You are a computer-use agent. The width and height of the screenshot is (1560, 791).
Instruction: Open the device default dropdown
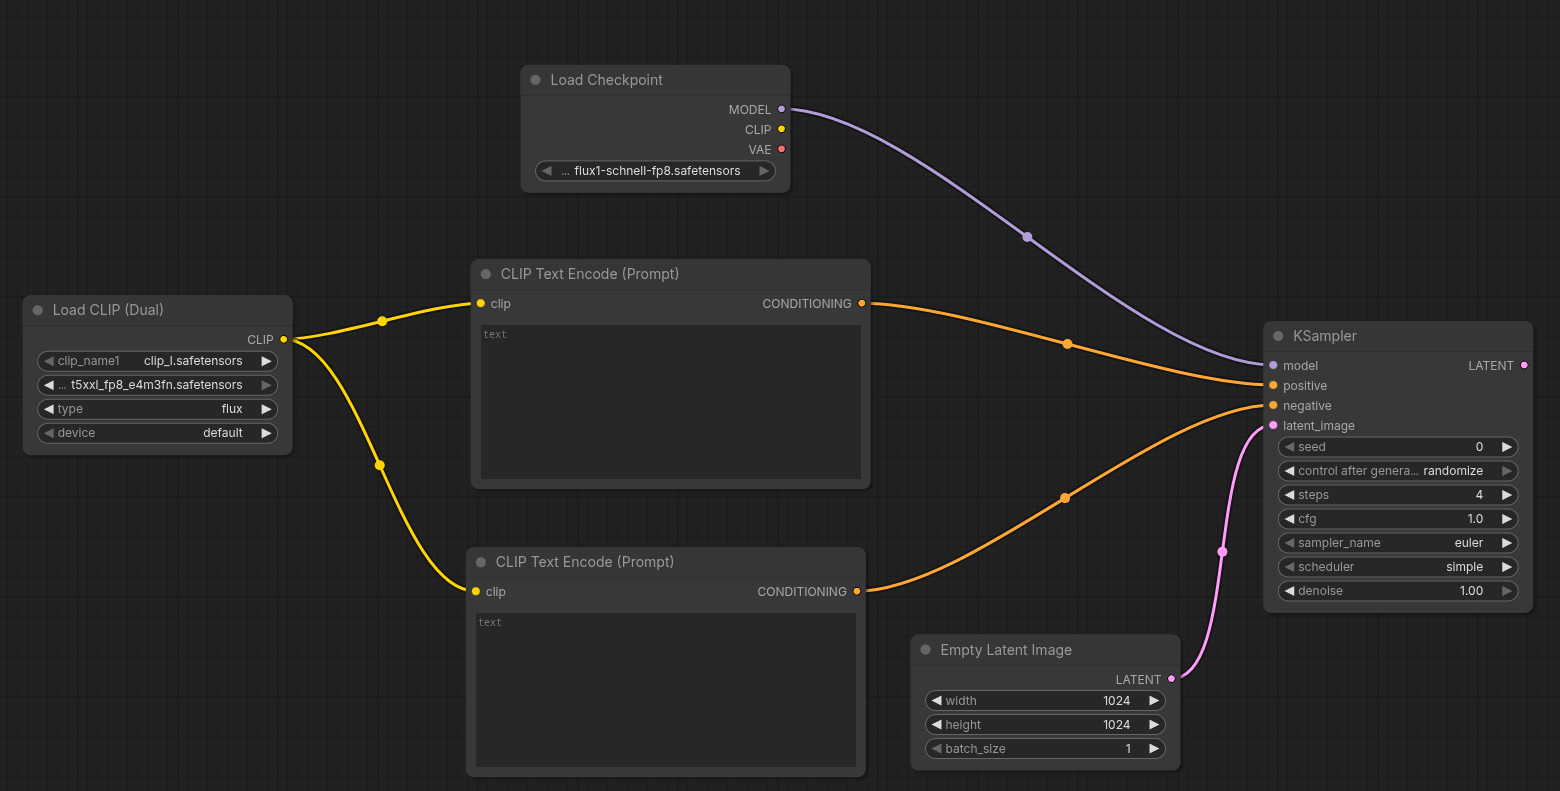158,433
